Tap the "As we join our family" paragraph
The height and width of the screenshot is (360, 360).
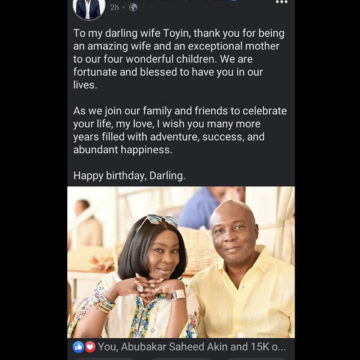pyautogui.click(x=180, y=130)
